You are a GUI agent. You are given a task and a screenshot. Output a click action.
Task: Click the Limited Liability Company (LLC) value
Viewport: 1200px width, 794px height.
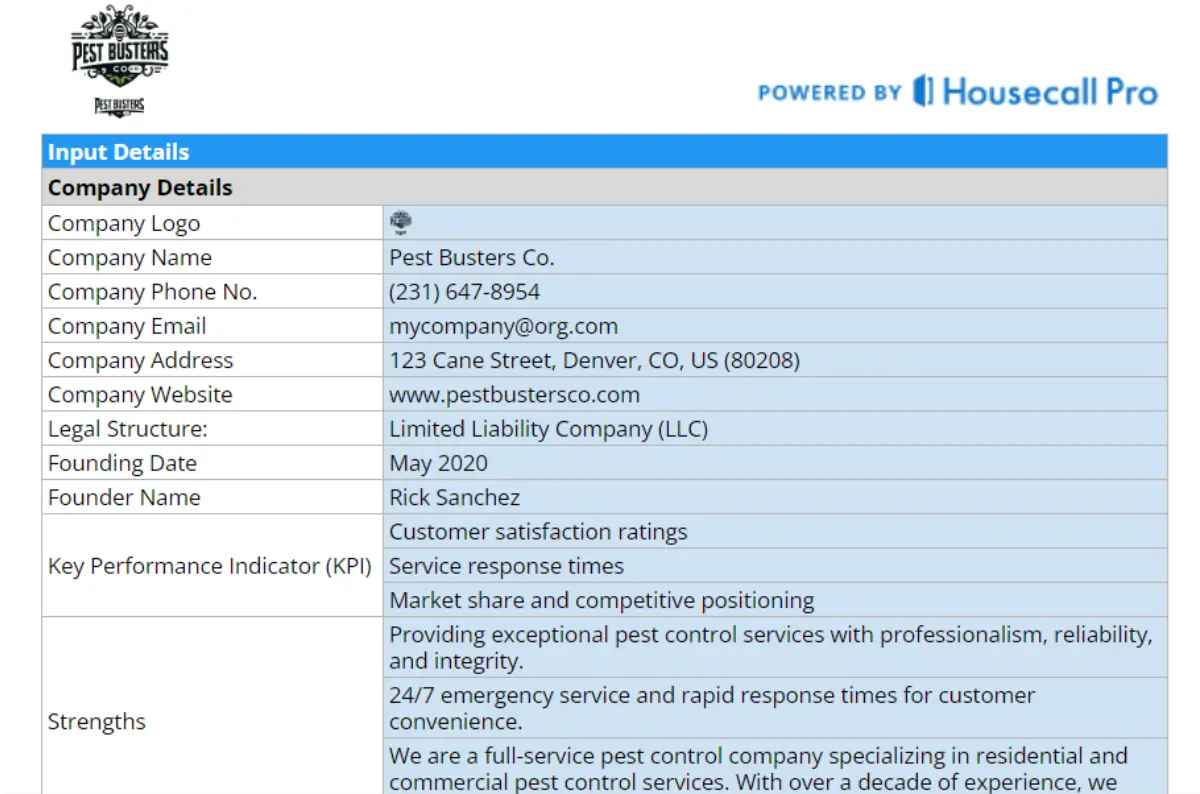(x=548, y=429)
